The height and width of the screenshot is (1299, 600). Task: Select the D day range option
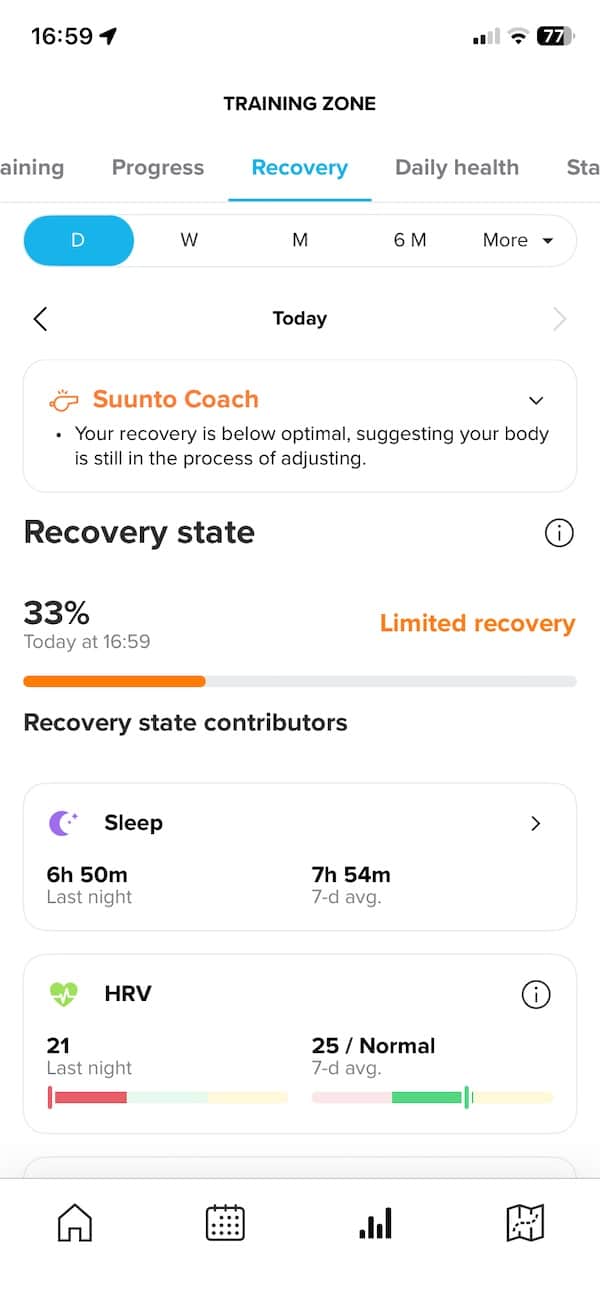click(x=78, y=240)
